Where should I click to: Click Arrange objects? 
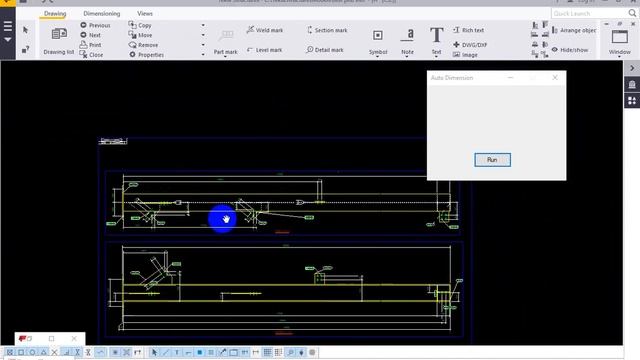573,30
